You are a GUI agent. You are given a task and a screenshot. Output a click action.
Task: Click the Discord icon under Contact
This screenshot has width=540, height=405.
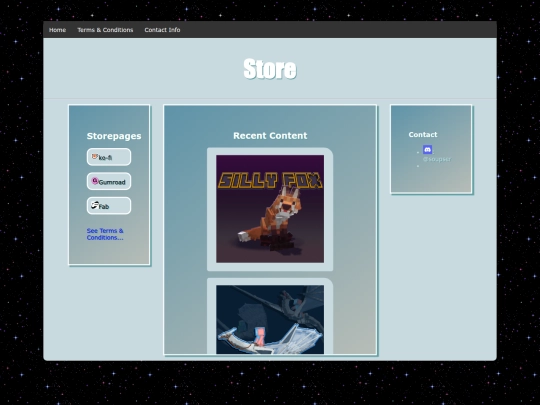[x=427, y=149]
